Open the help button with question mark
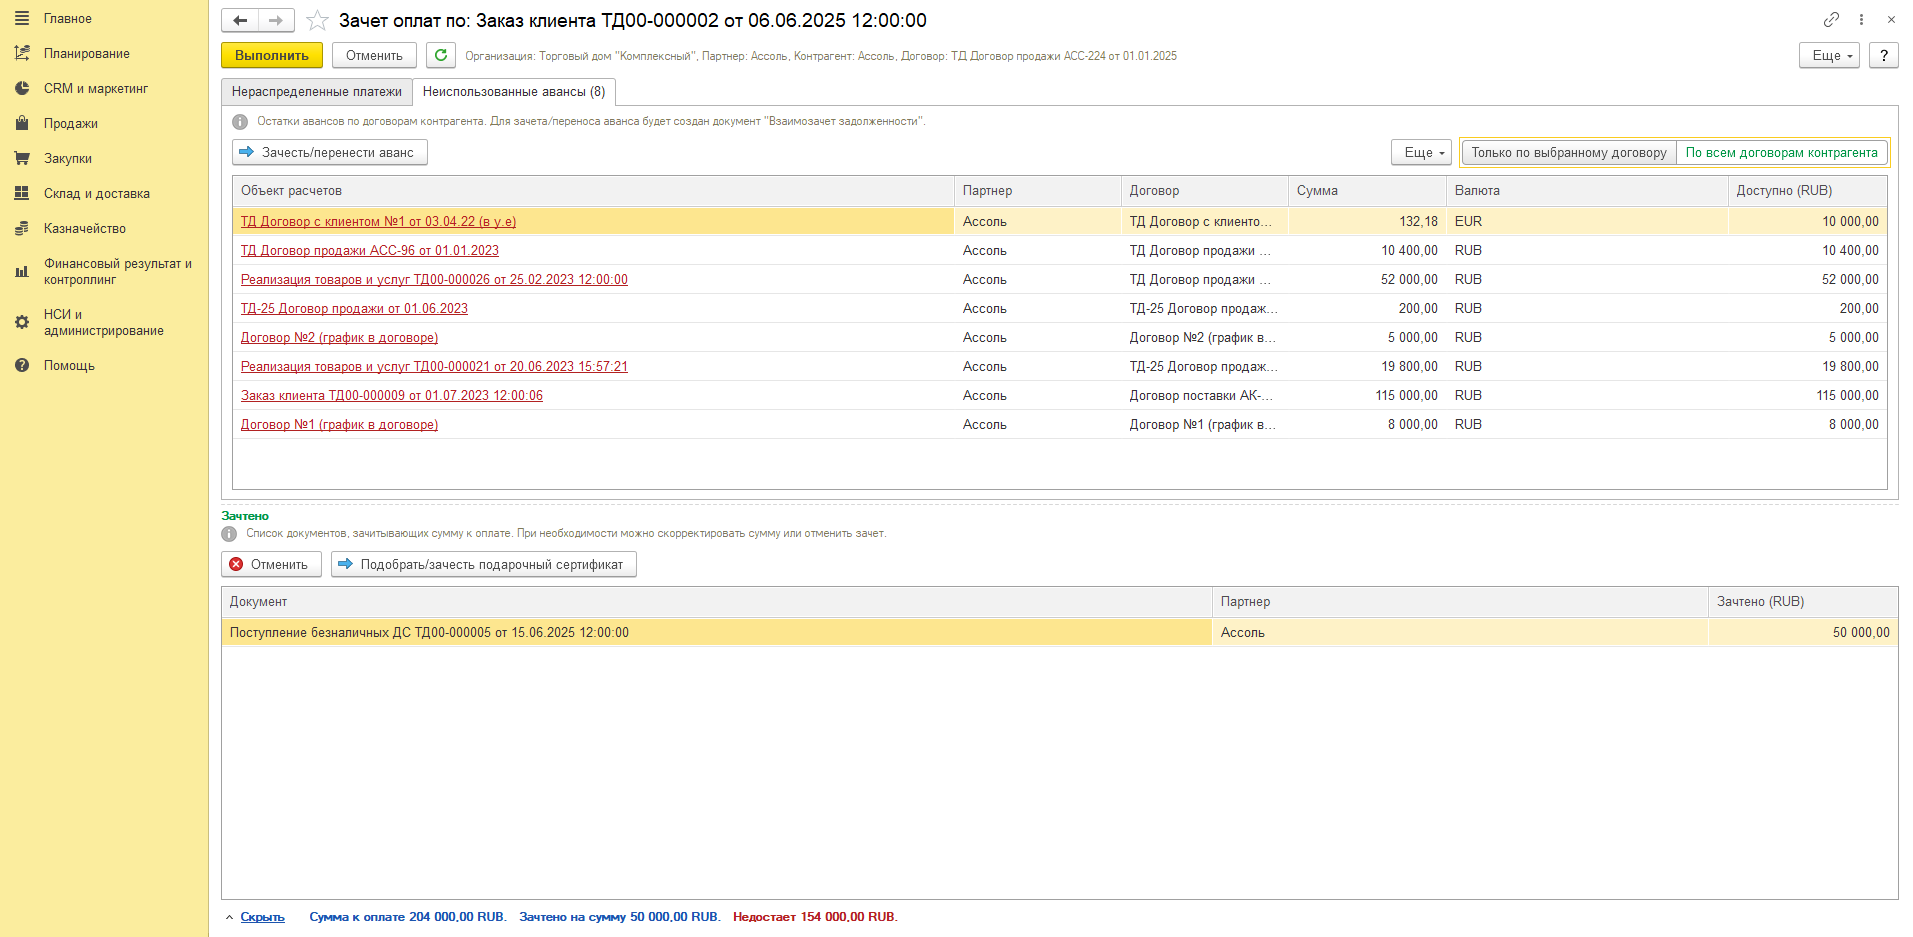The height and width of the screenshot is (937, 1913). tap(1884, 56)
